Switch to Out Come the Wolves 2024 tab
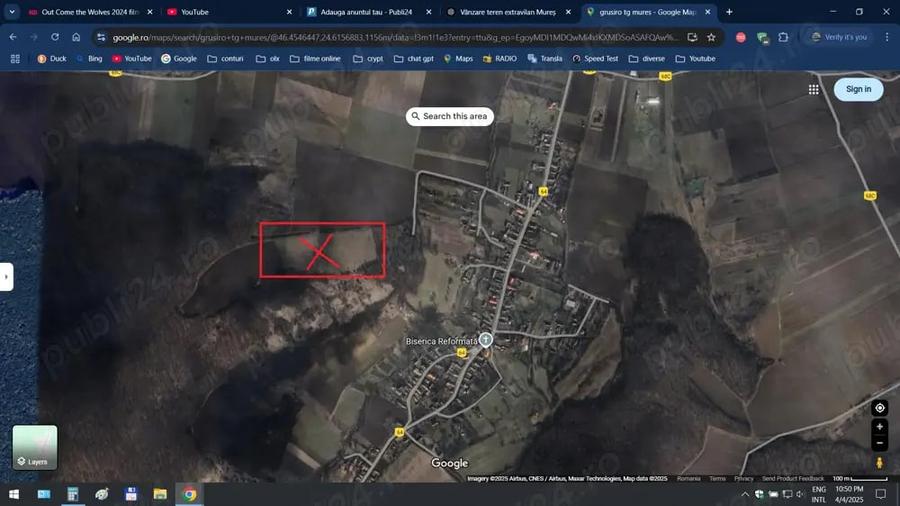The image size is (900, 506). 91,11
